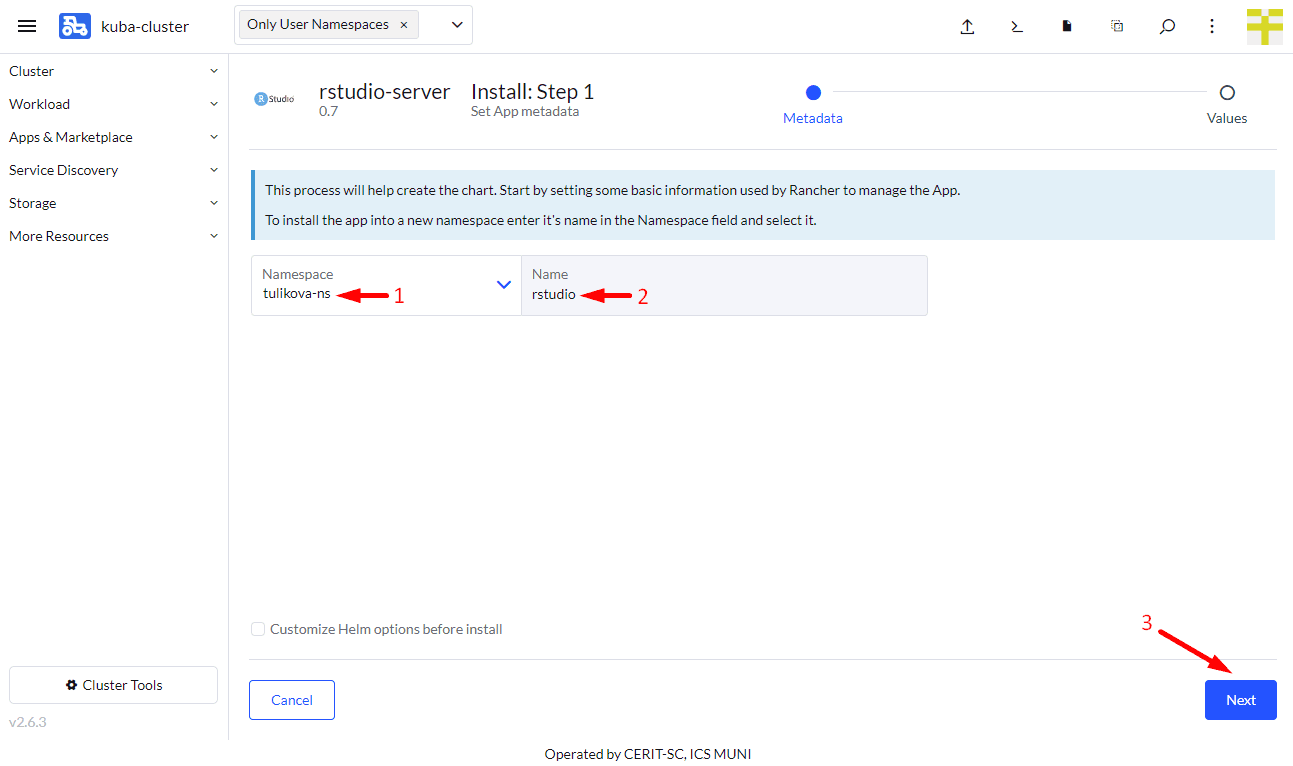The image size is (1293, 766).
Task: Click the Name field containing rstudio
Action: point(724,294)
